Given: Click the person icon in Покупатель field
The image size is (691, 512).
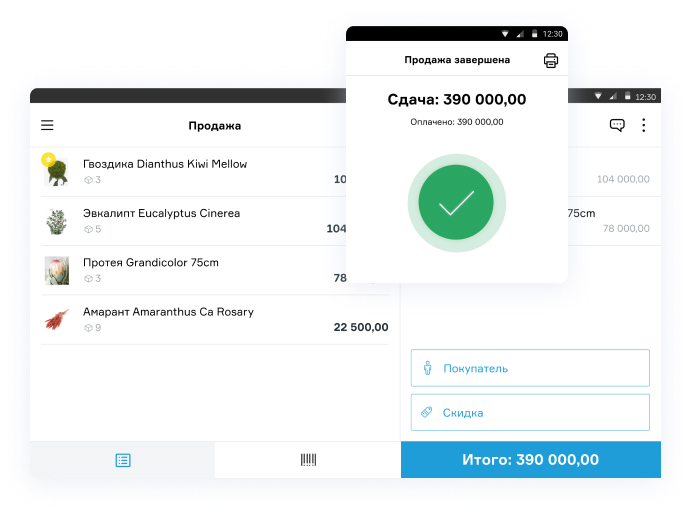Looking at the screenshot, I should [x=427, y=368].
